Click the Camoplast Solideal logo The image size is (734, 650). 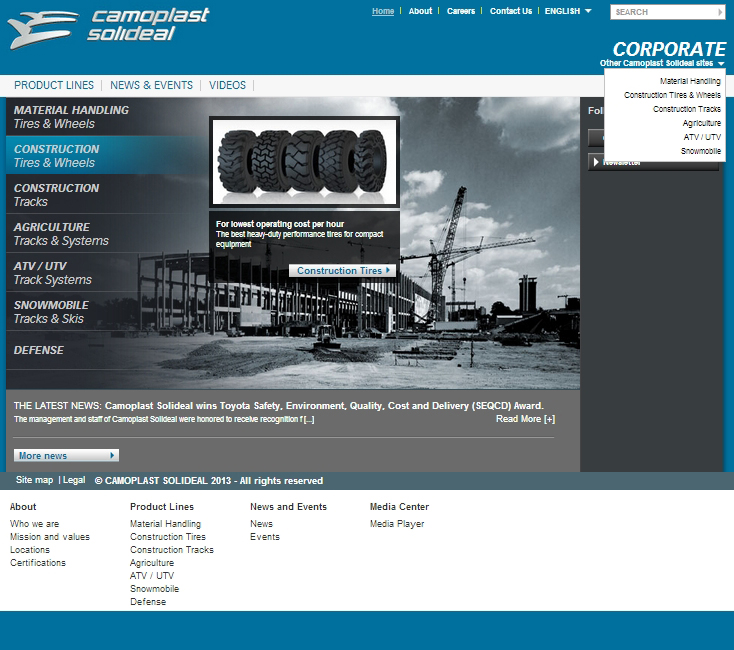(109, 28)
